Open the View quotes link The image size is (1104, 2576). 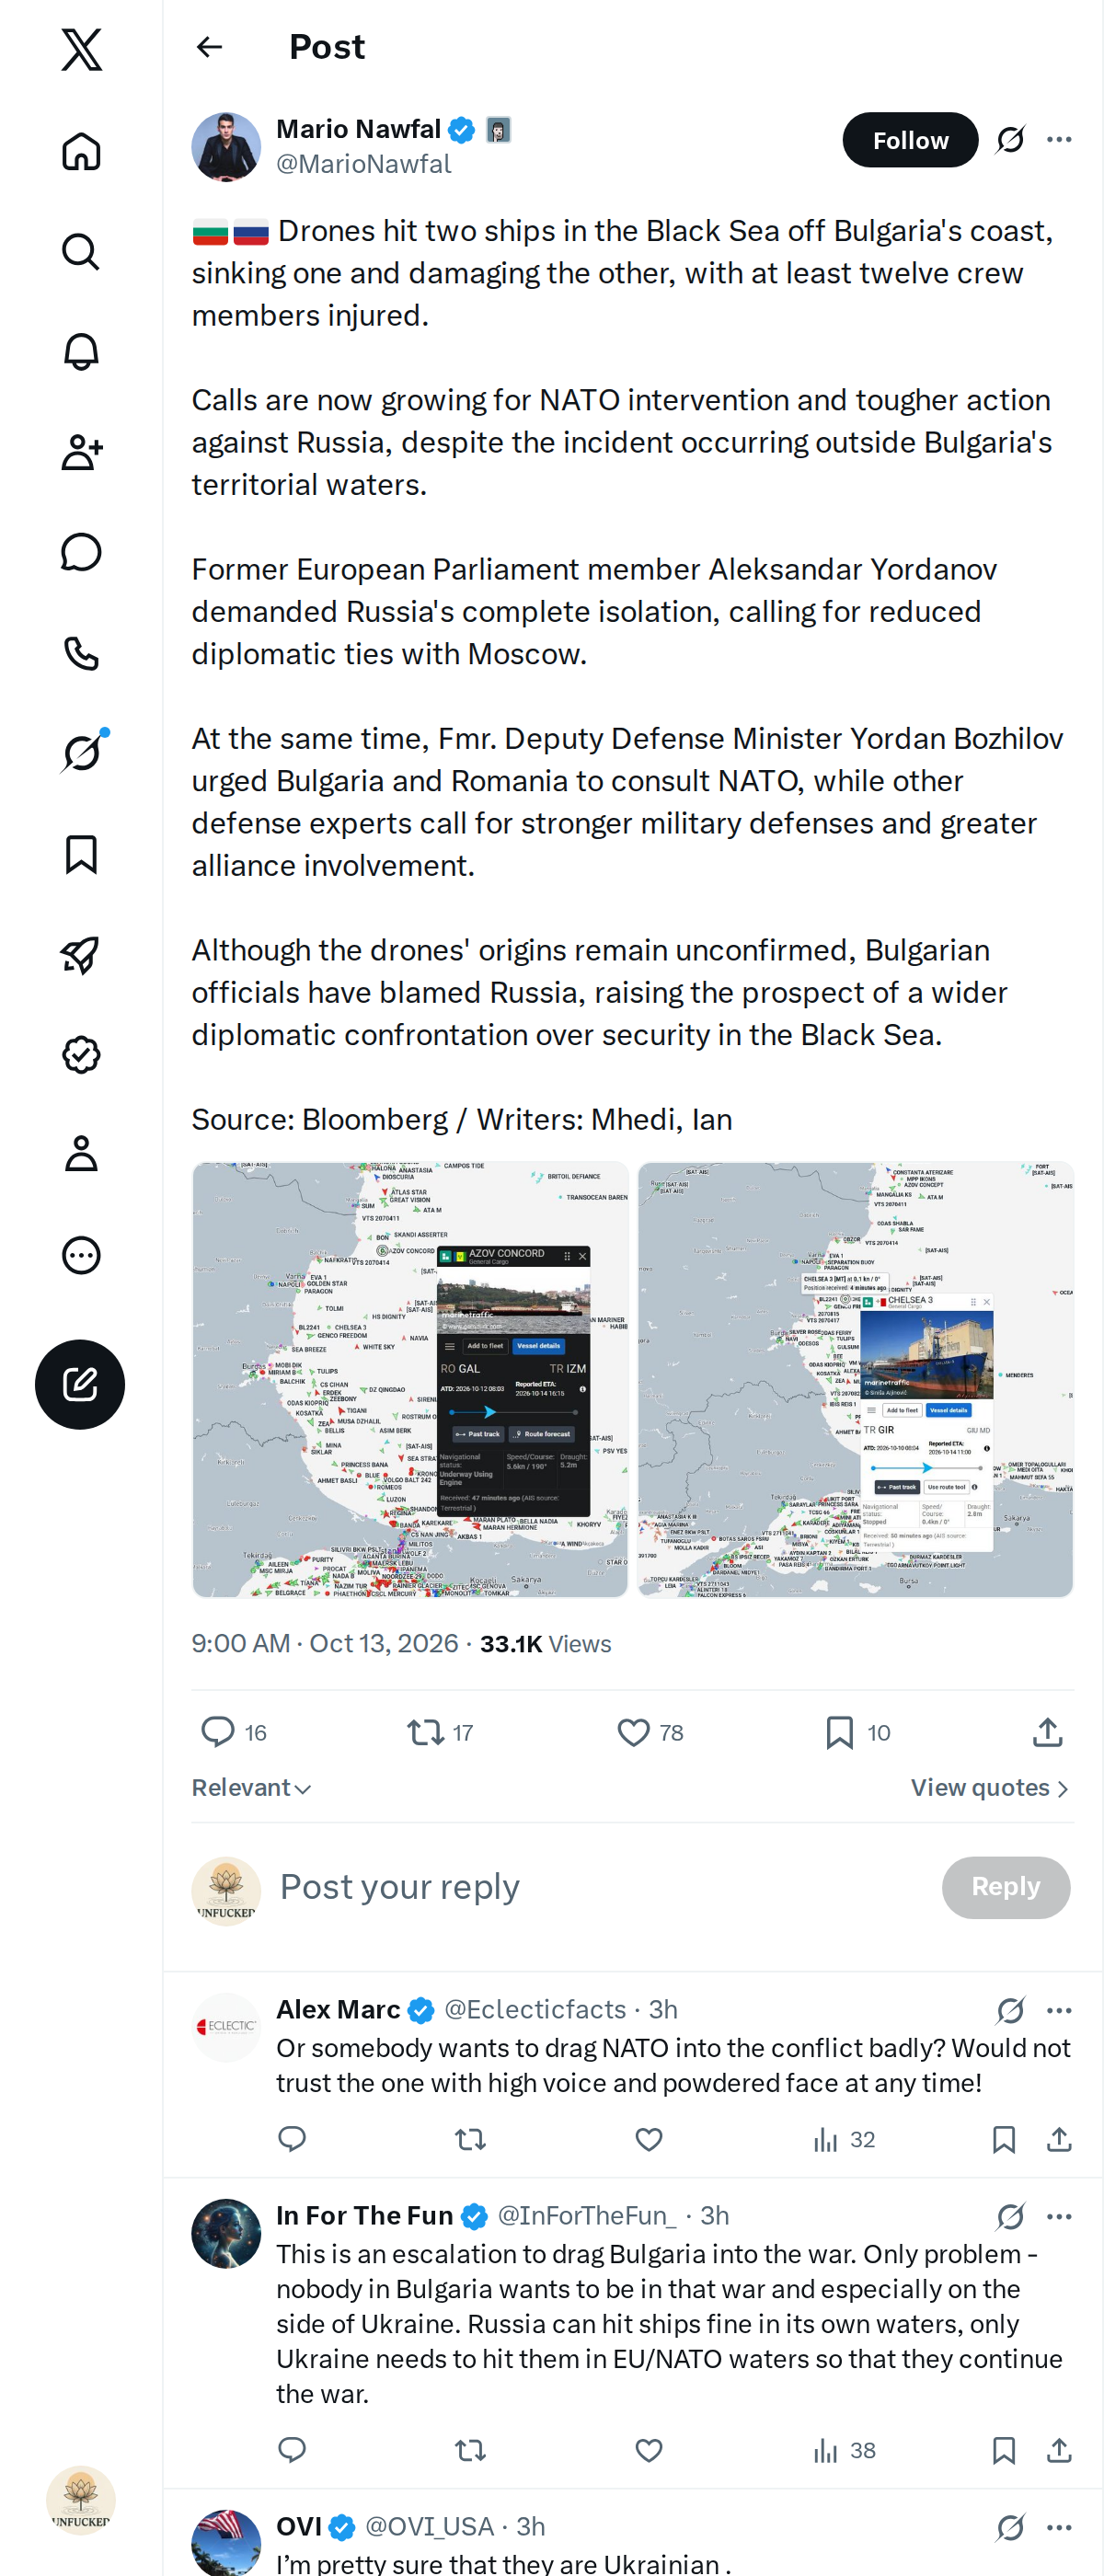pyautogui.click(x=990, y=1787)
